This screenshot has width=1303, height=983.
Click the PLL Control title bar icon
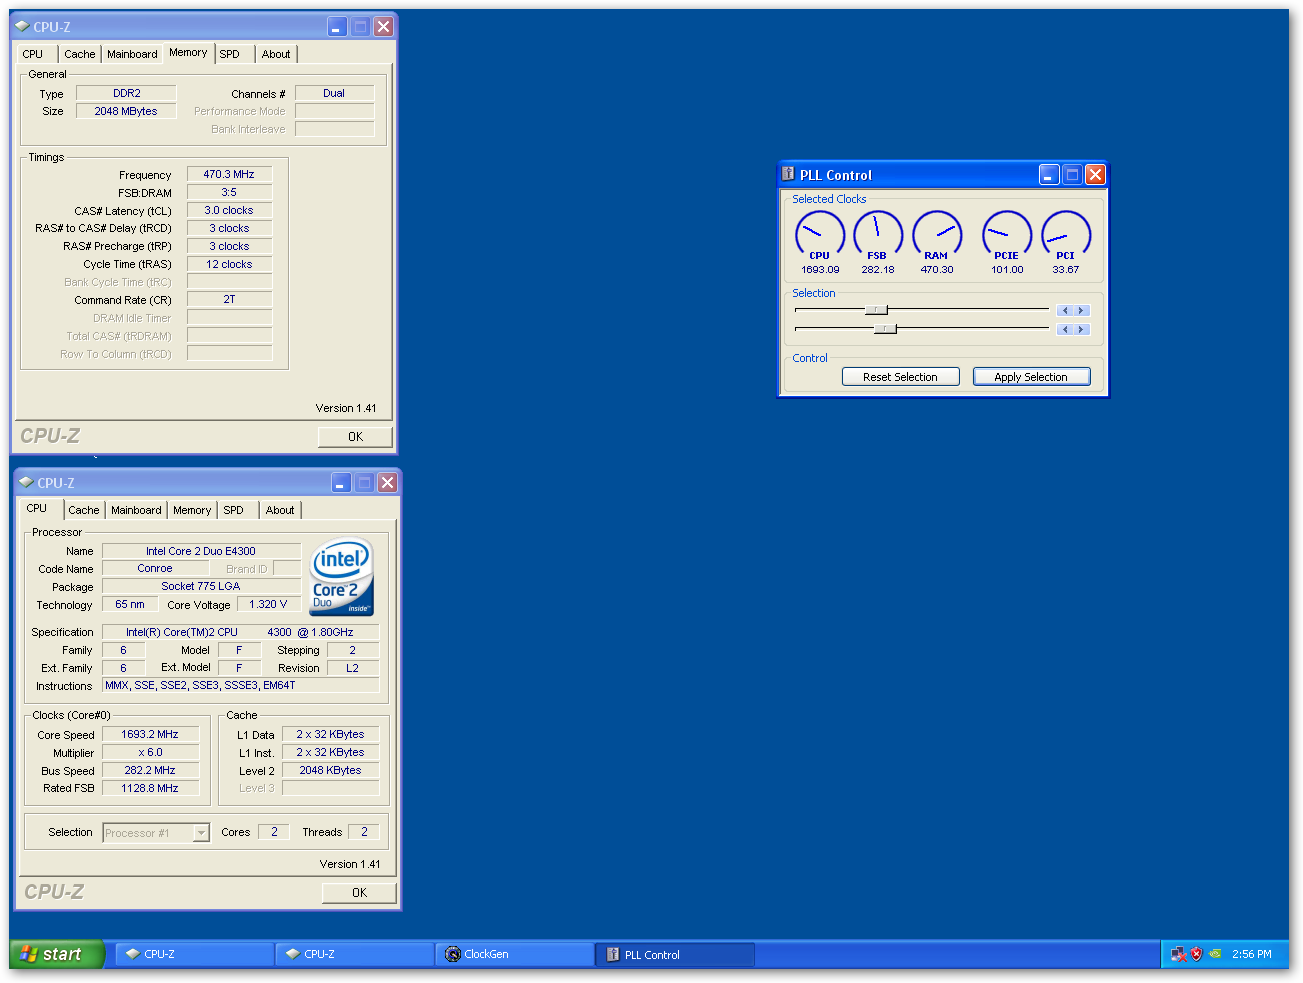point(788,174)
